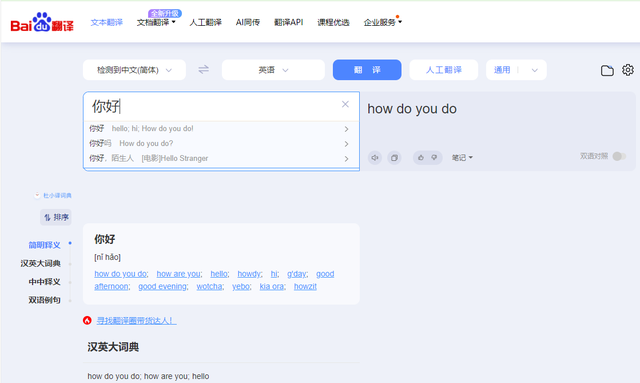
Task: Copy the translation result icon
Action: click(394, 158)
